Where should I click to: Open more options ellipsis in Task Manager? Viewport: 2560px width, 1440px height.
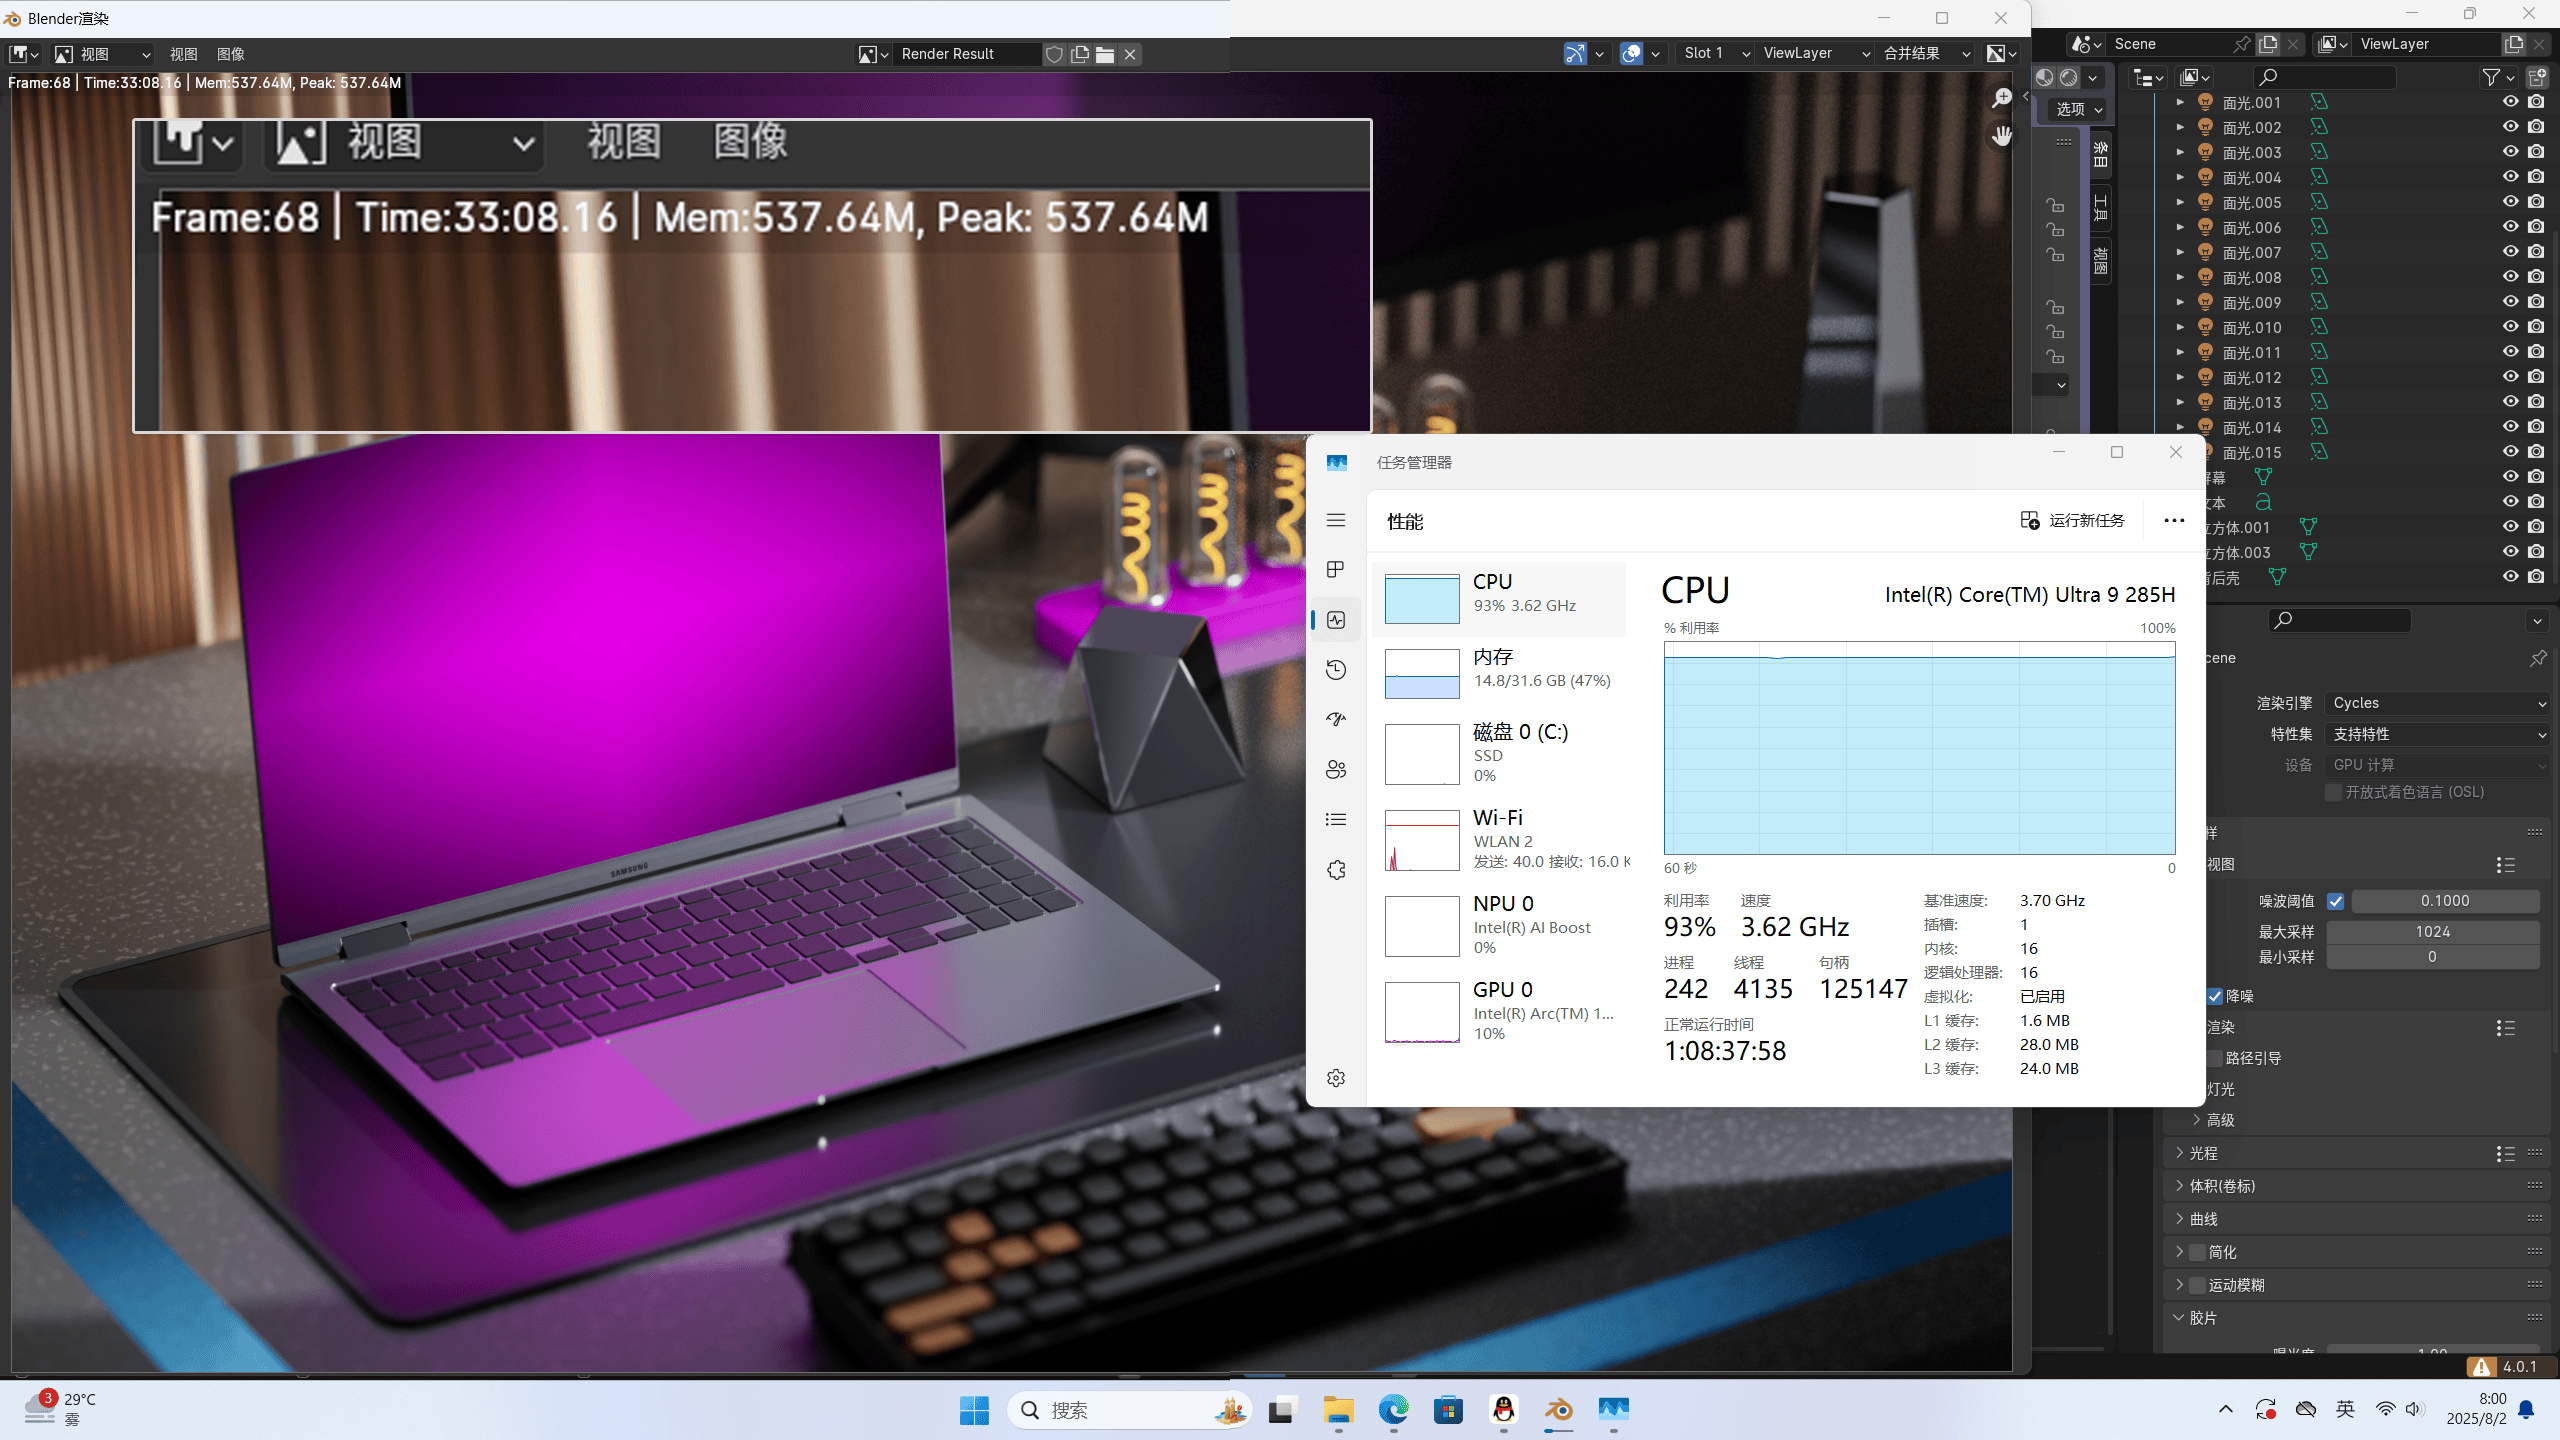[2174, 520]
